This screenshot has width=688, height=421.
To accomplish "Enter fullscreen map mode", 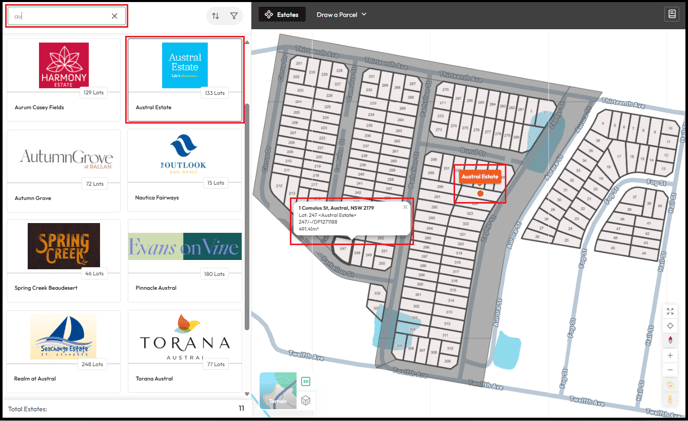I will tap(670, 311).
